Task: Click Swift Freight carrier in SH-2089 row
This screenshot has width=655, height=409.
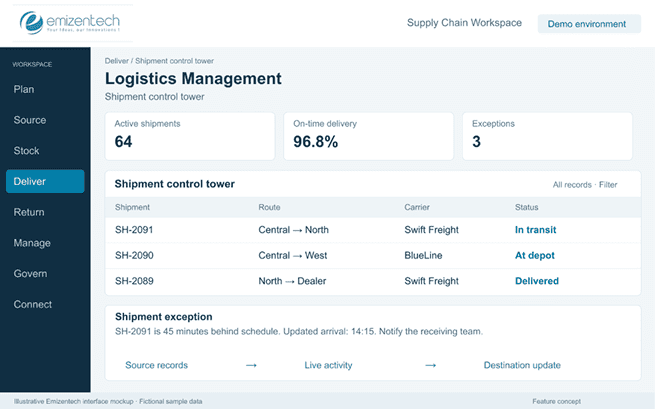Action: tap(431, 281)
